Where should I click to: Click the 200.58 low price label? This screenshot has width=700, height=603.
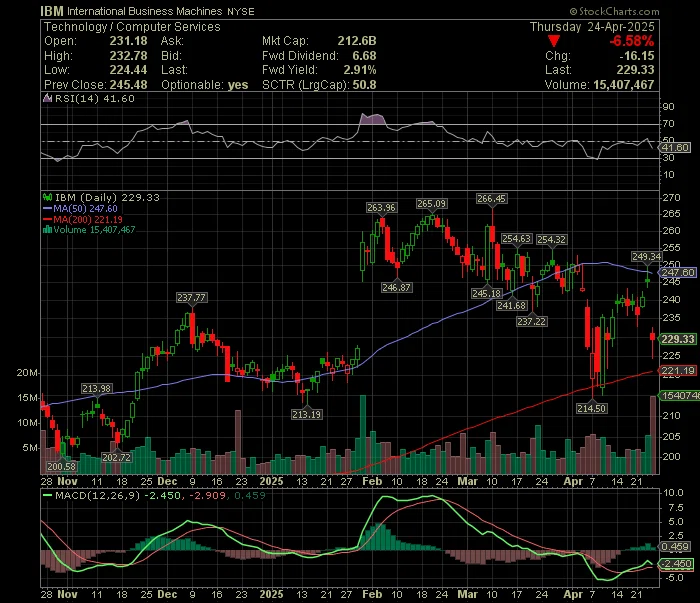click(x=62, y=467)
